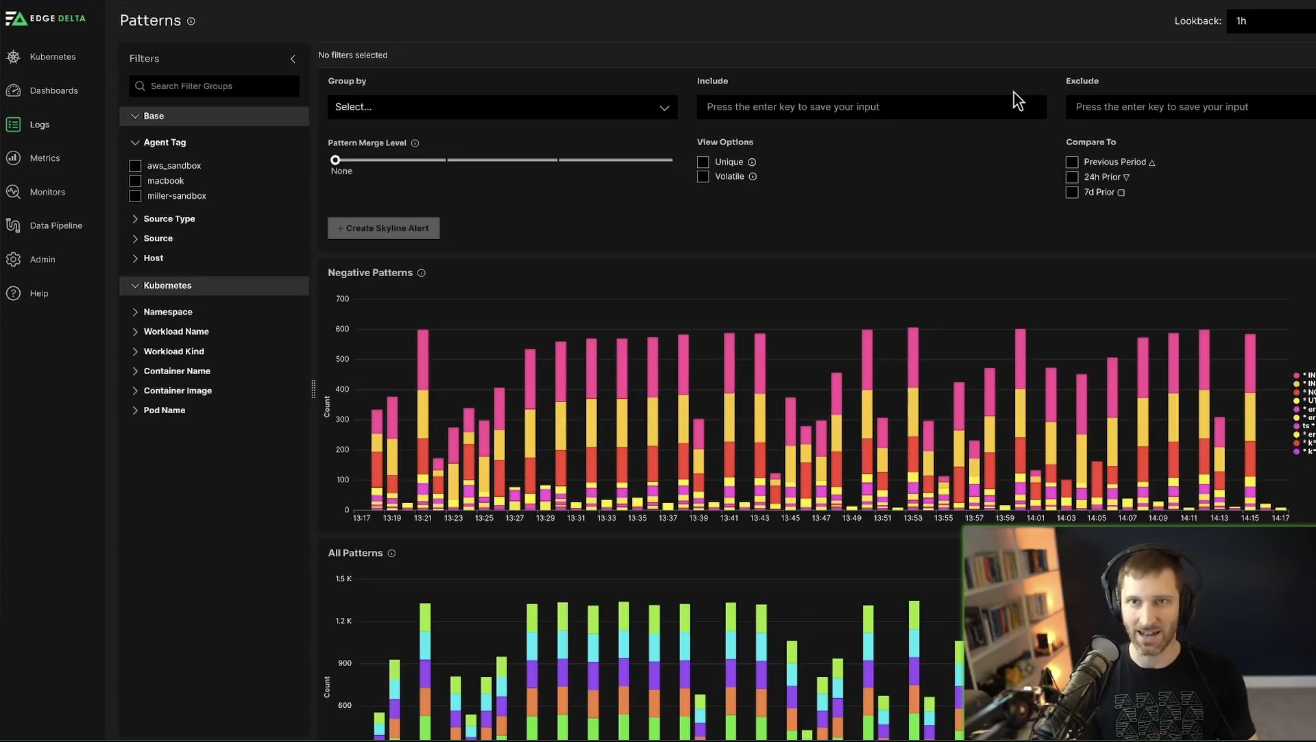This screenshot has height=742, width=1316.
Task: Check the Unique view option
Action: tap(703, 162)
